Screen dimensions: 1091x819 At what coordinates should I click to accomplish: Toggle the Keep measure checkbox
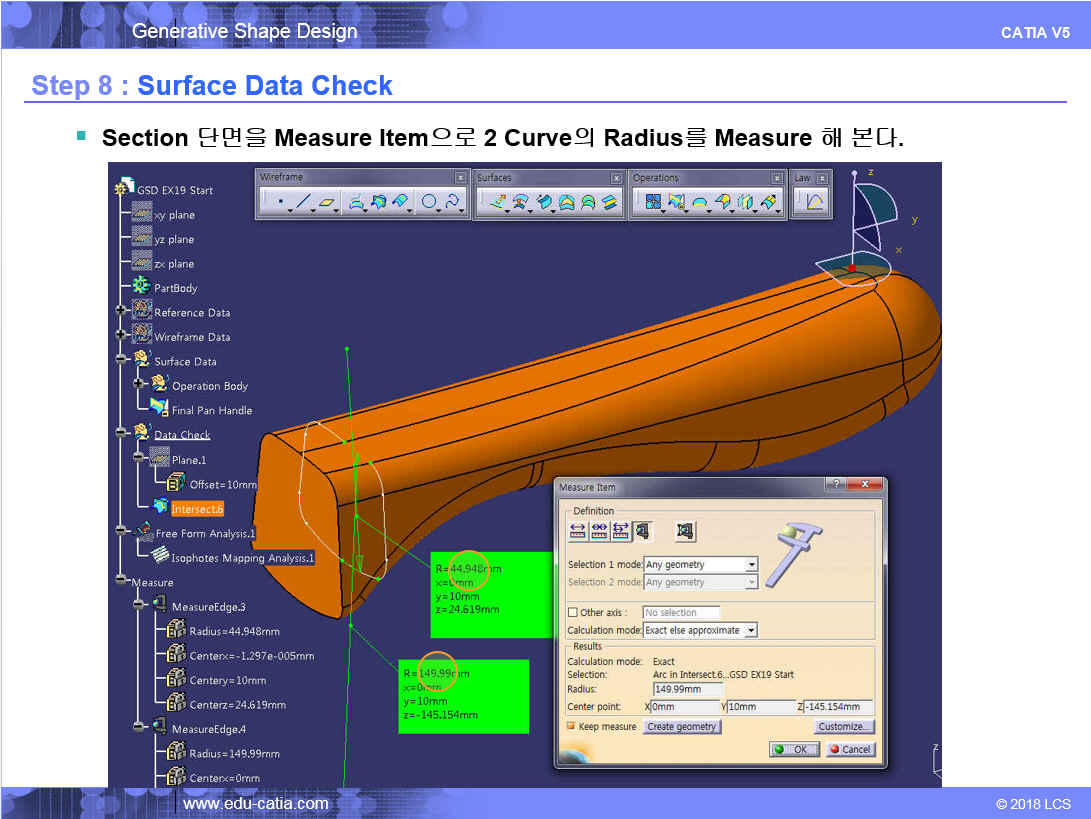572,726
